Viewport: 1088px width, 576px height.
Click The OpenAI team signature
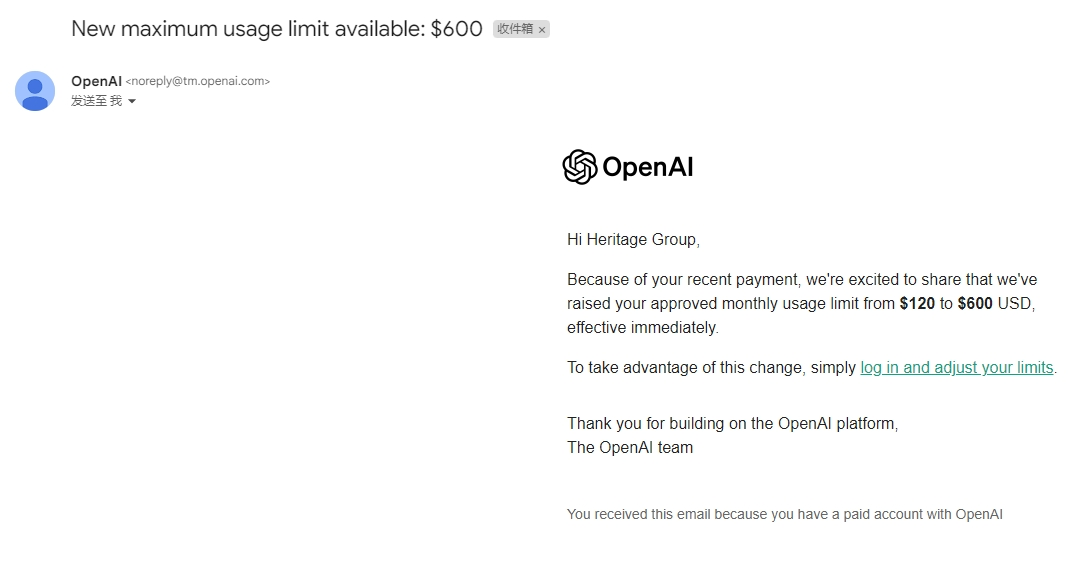[630, 448]
